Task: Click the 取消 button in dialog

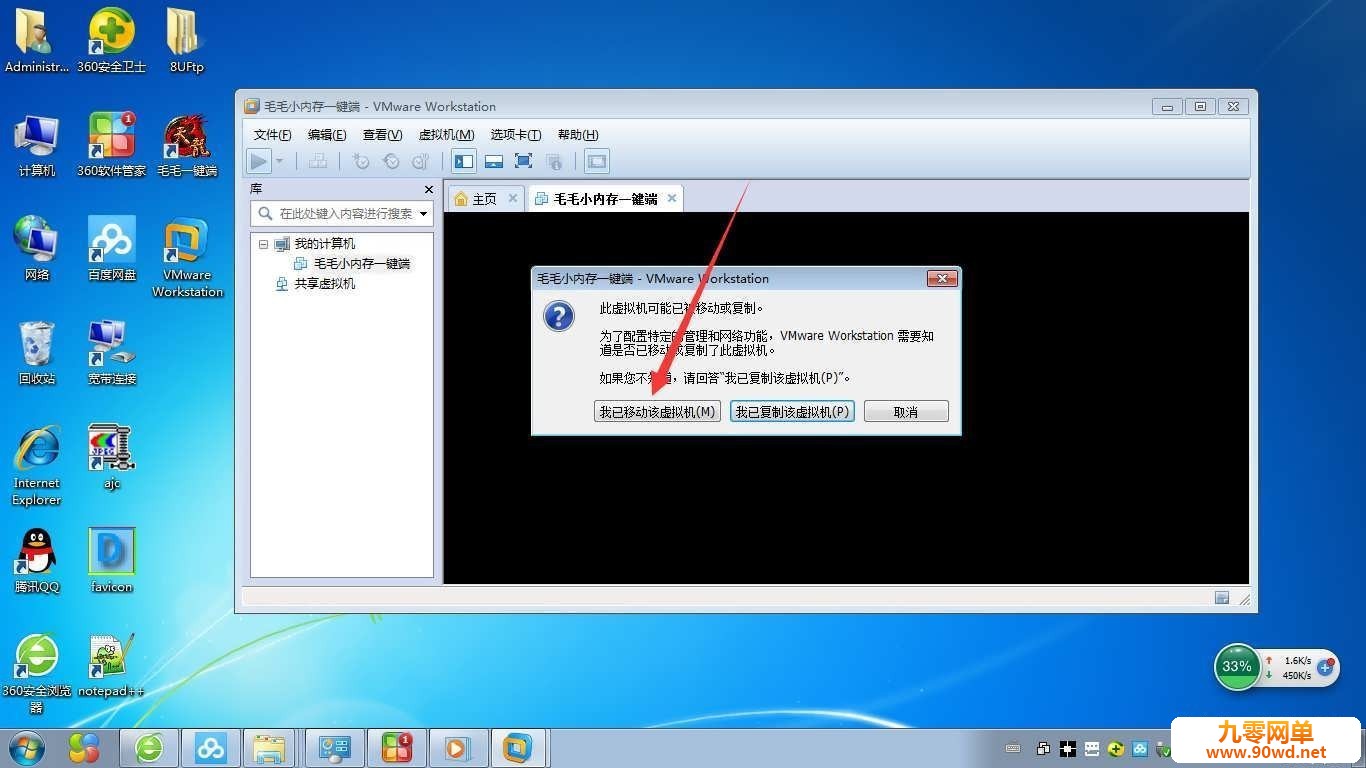Action: coord(906,412)
